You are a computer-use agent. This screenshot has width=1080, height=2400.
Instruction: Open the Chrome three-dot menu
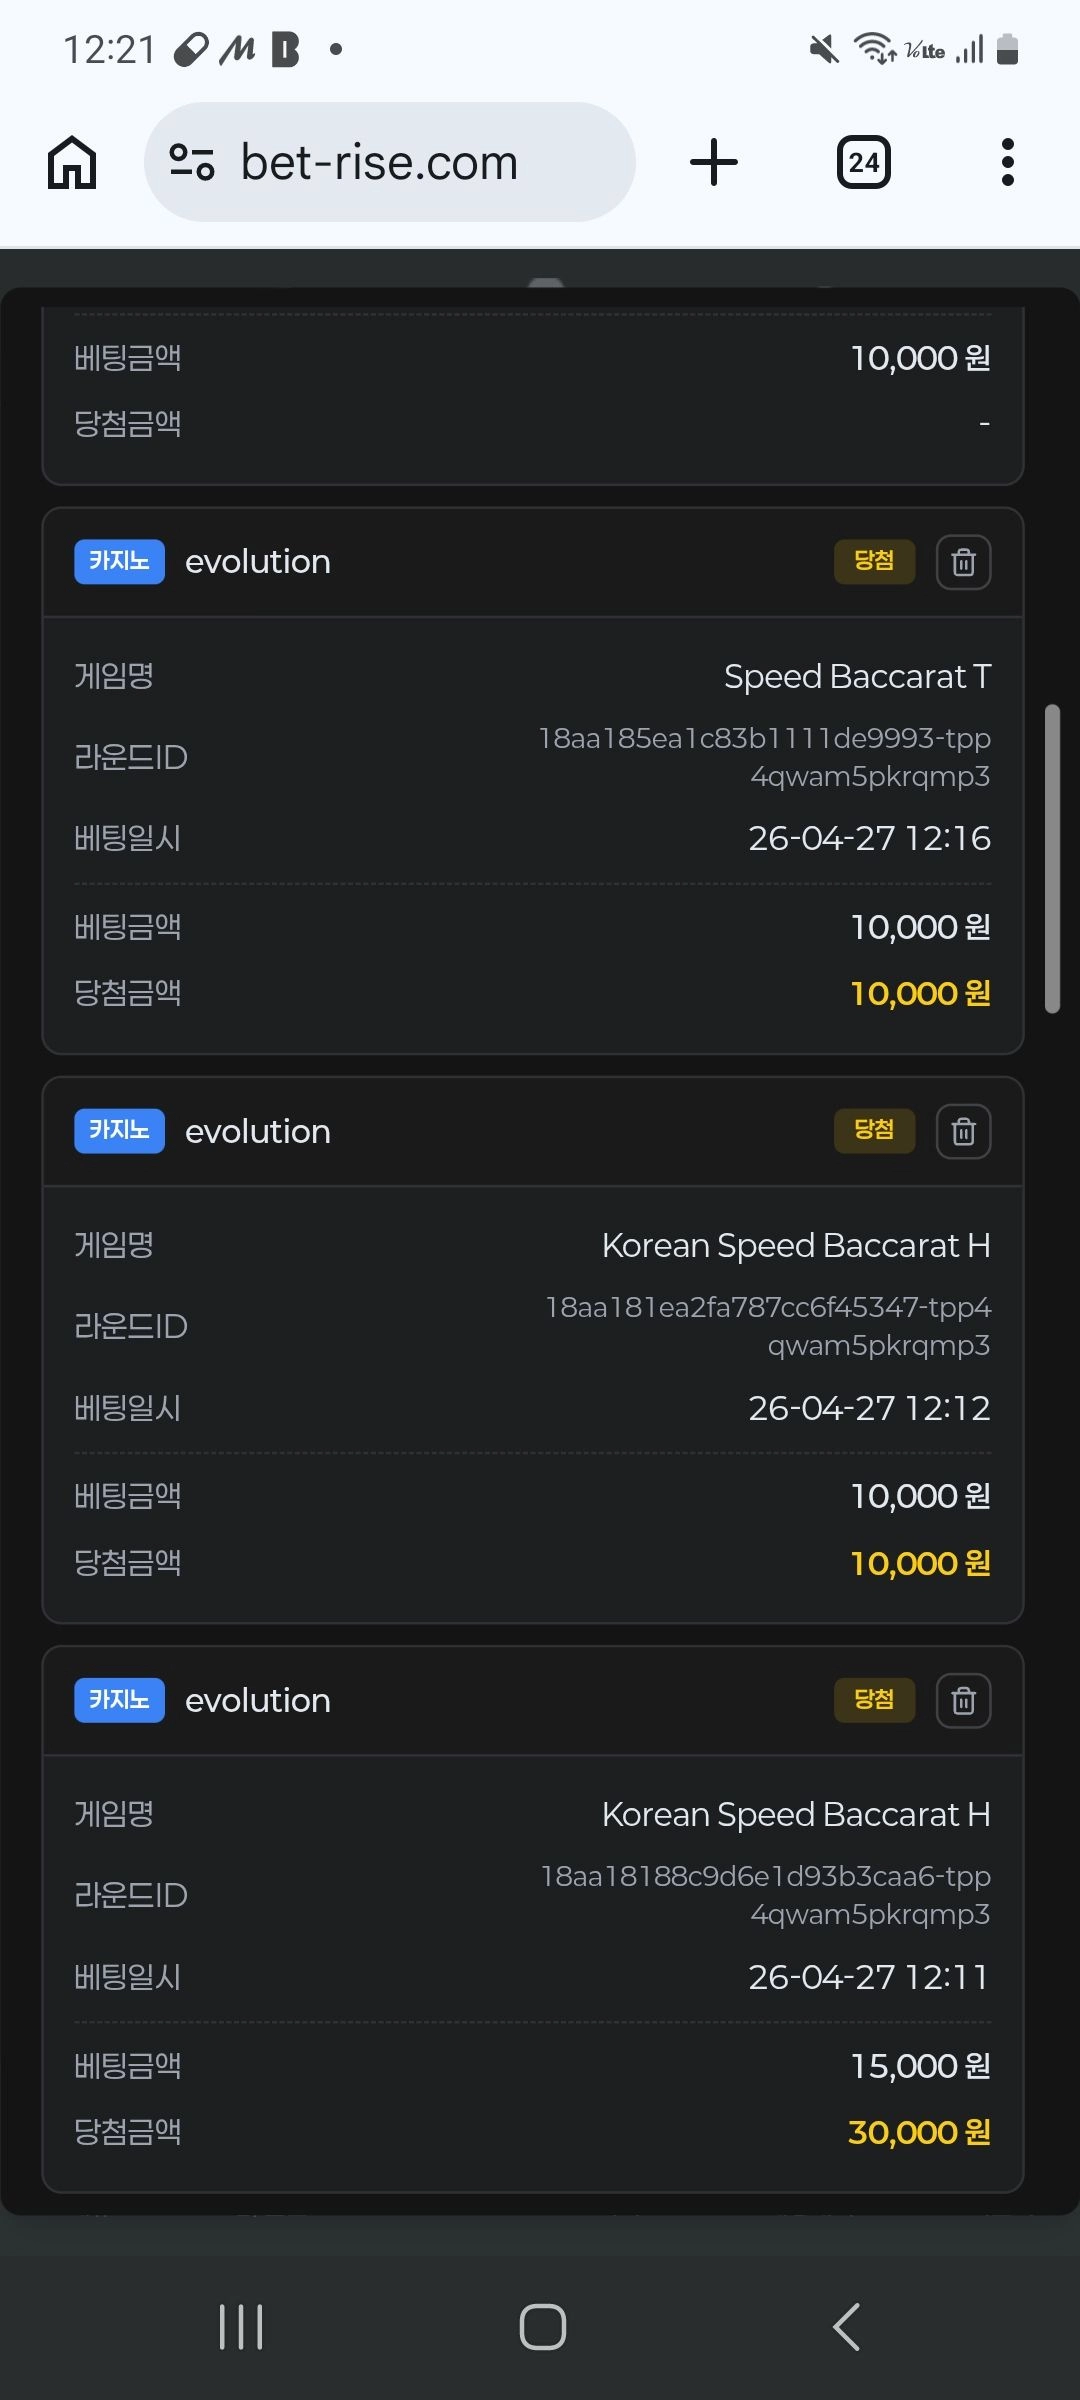click(x=1008, y=163)
